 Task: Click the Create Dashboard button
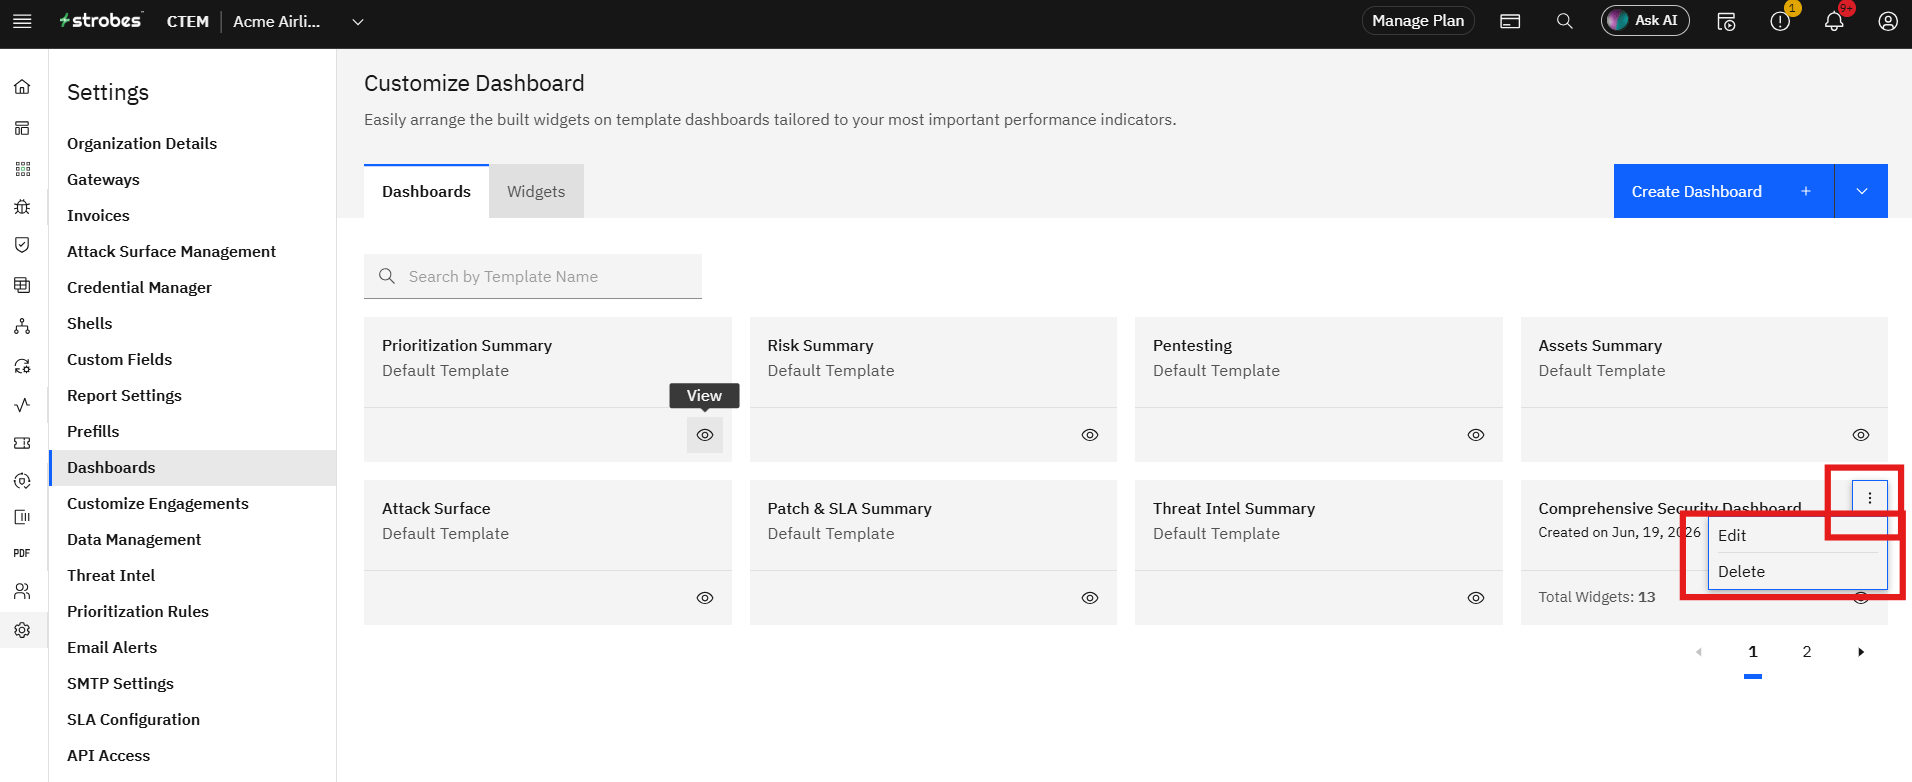[x=1724, y=191]
